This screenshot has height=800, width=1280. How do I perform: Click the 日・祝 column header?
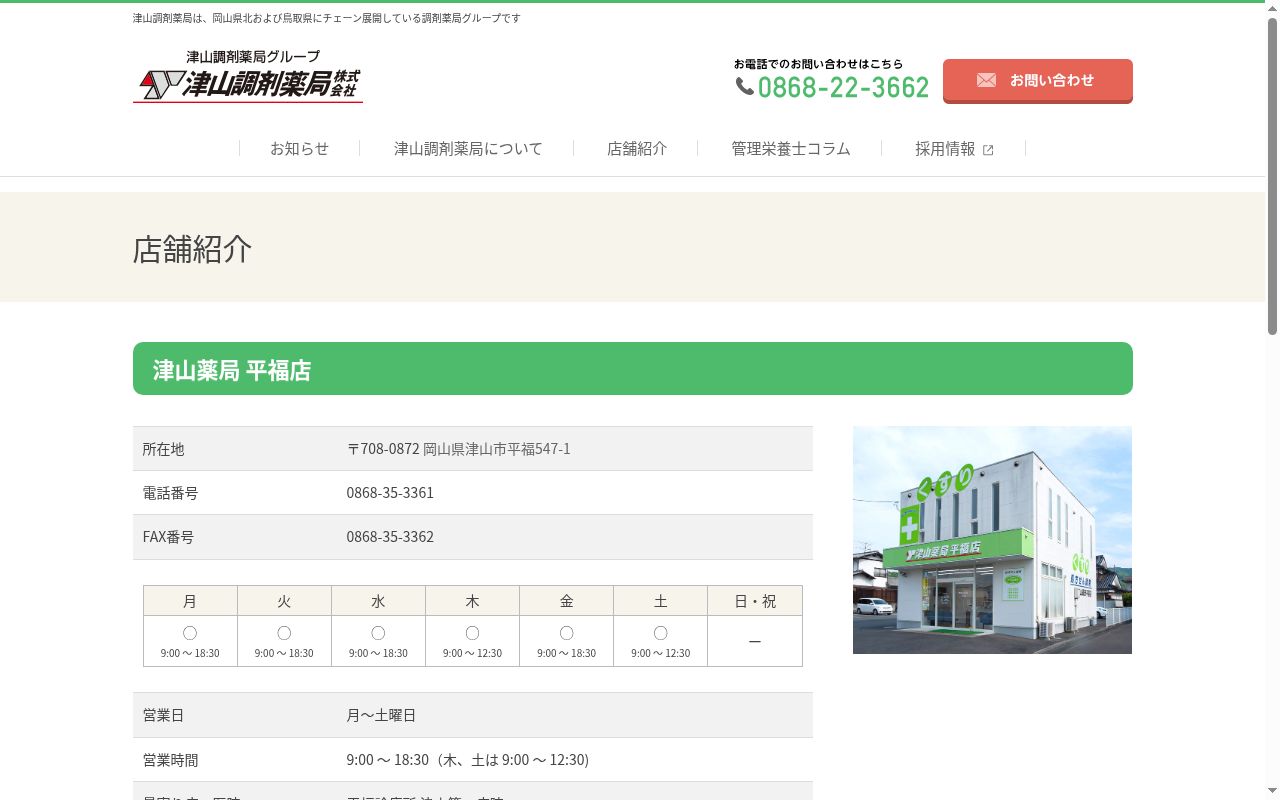point(755,601)
